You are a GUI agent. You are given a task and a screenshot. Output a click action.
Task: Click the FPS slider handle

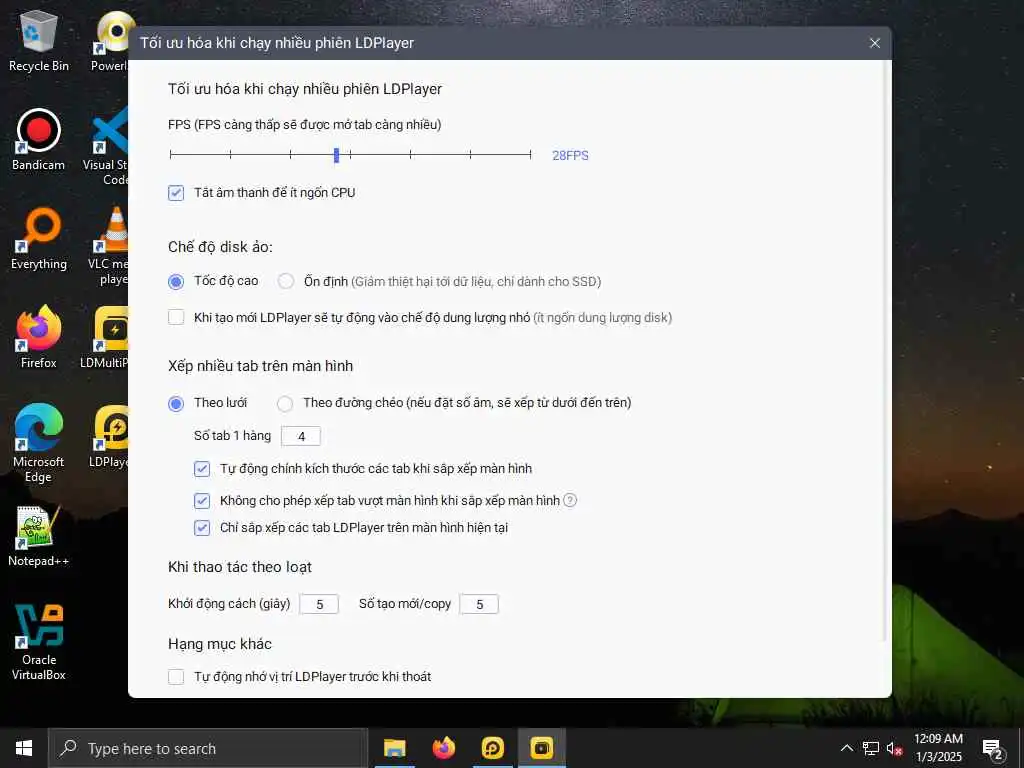pos(336,155)
